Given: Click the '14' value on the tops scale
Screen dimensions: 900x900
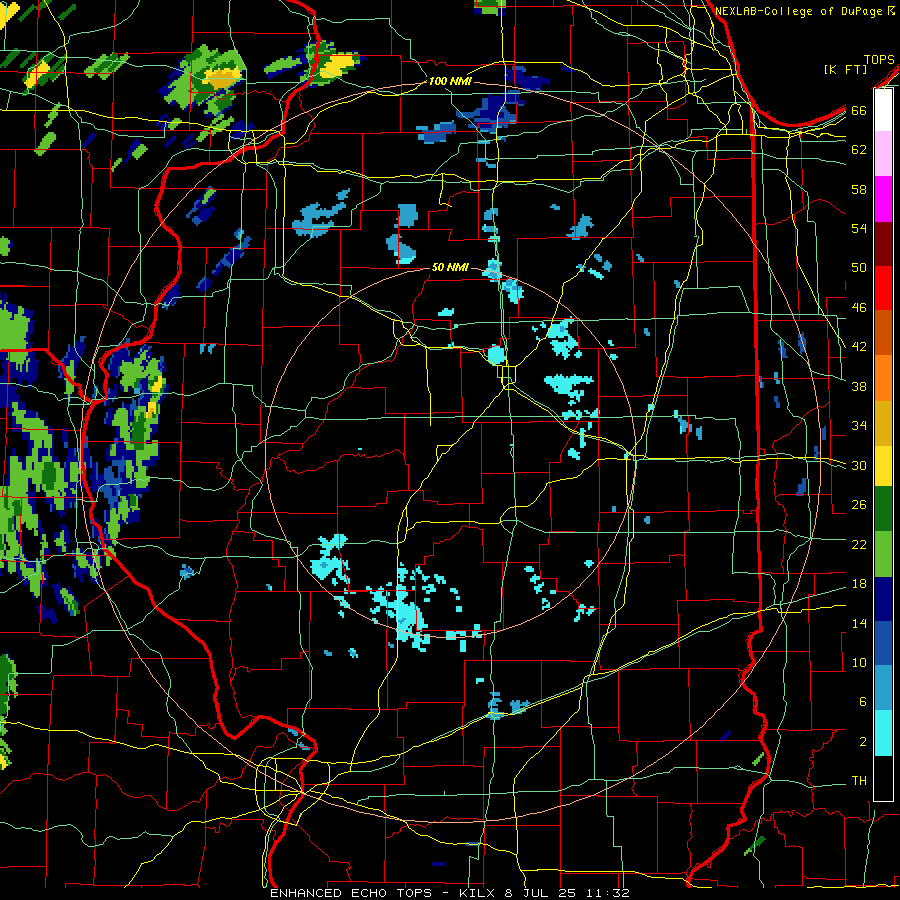Looking at the screenshot, I should pos(859,623).
